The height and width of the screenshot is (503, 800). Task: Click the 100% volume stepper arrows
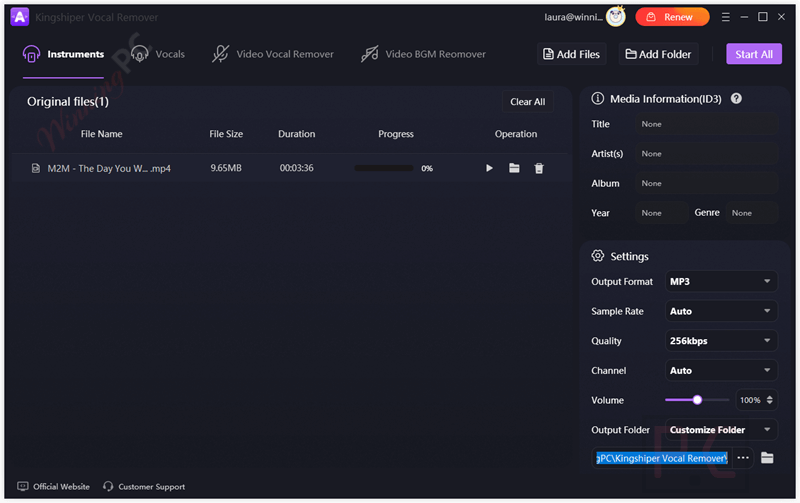769,400
